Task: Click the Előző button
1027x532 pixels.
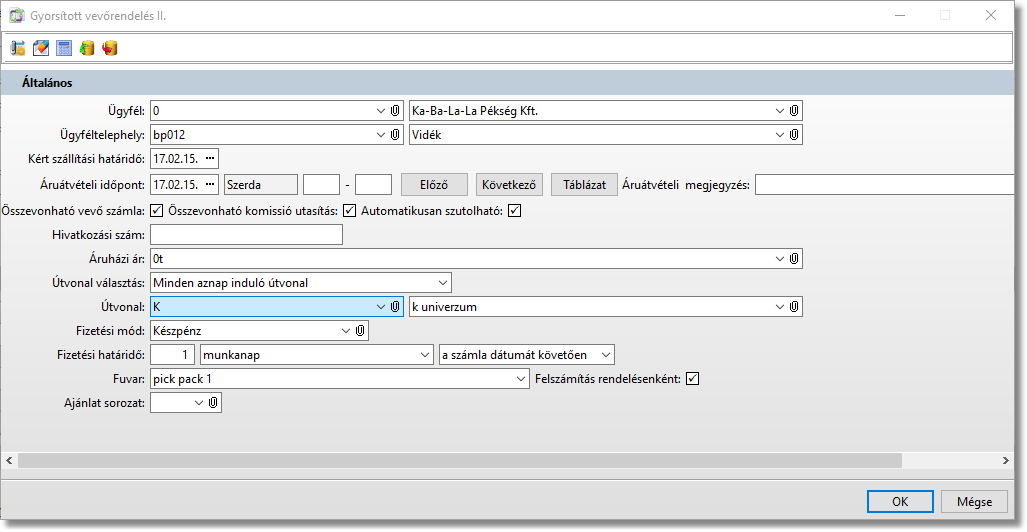Action: coord(434,185)
